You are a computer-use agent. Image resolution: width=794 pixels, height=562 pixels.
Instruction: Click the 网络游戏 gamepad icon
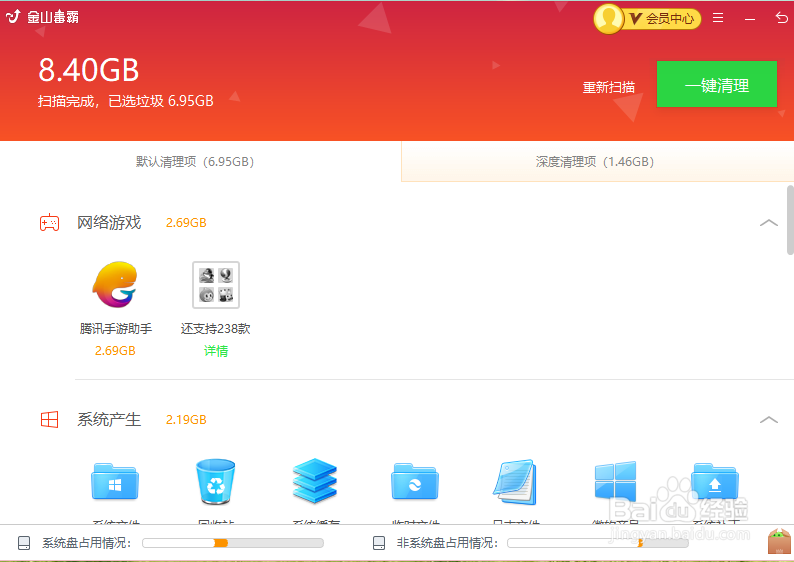(x=50, y=223)
